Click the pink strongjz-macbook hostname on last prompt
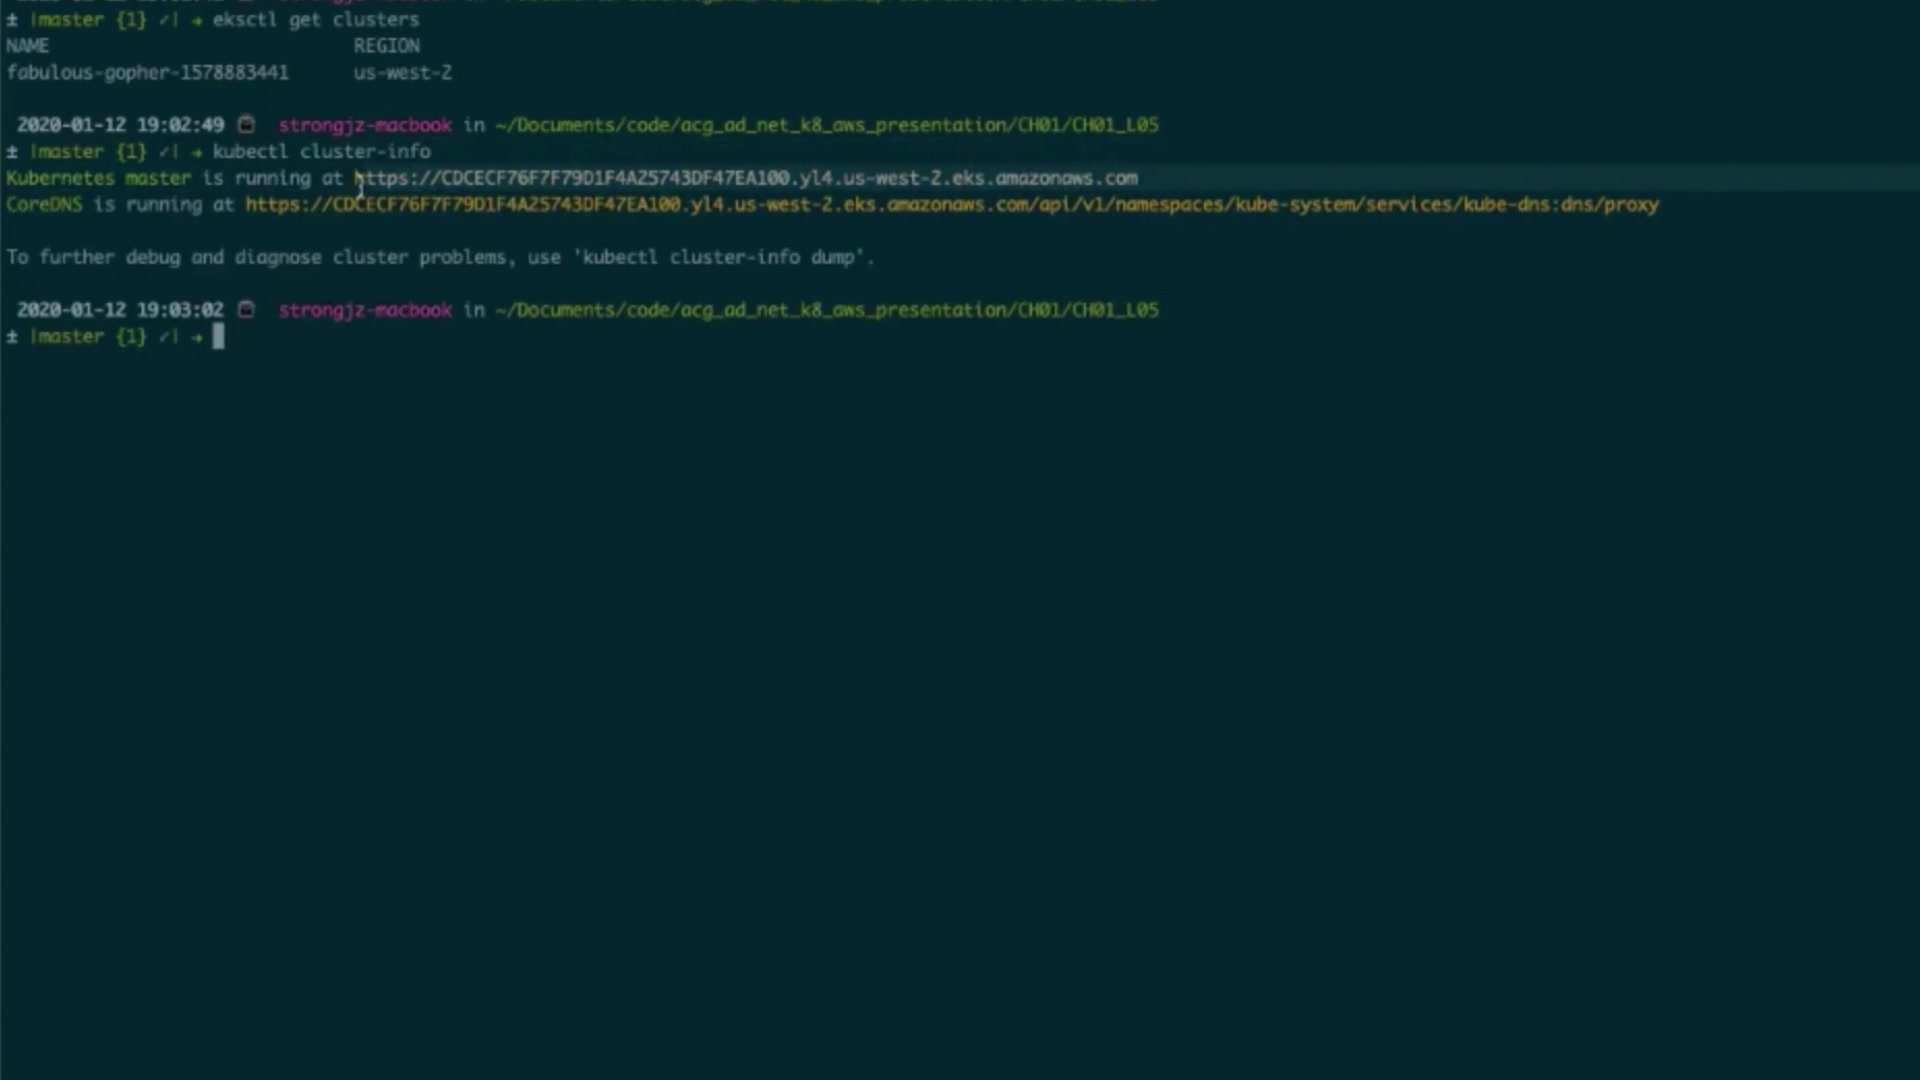The width and height of the screenshot is (1920, 1080). pos(365,310)
